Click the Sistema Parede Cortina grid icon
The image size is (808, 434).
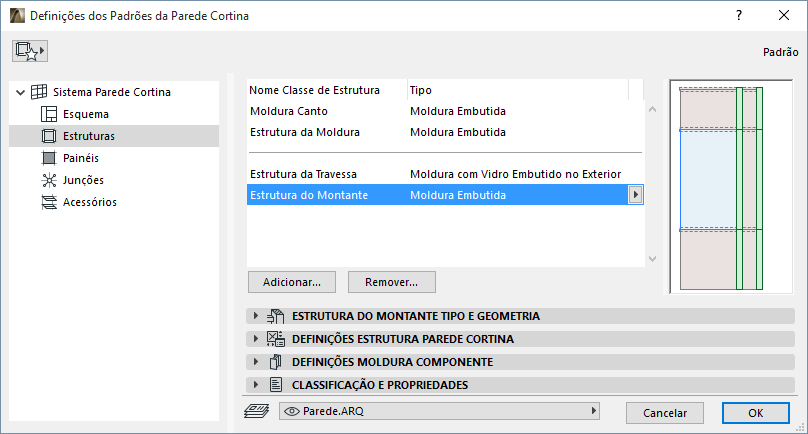click(x=39, y=92)
